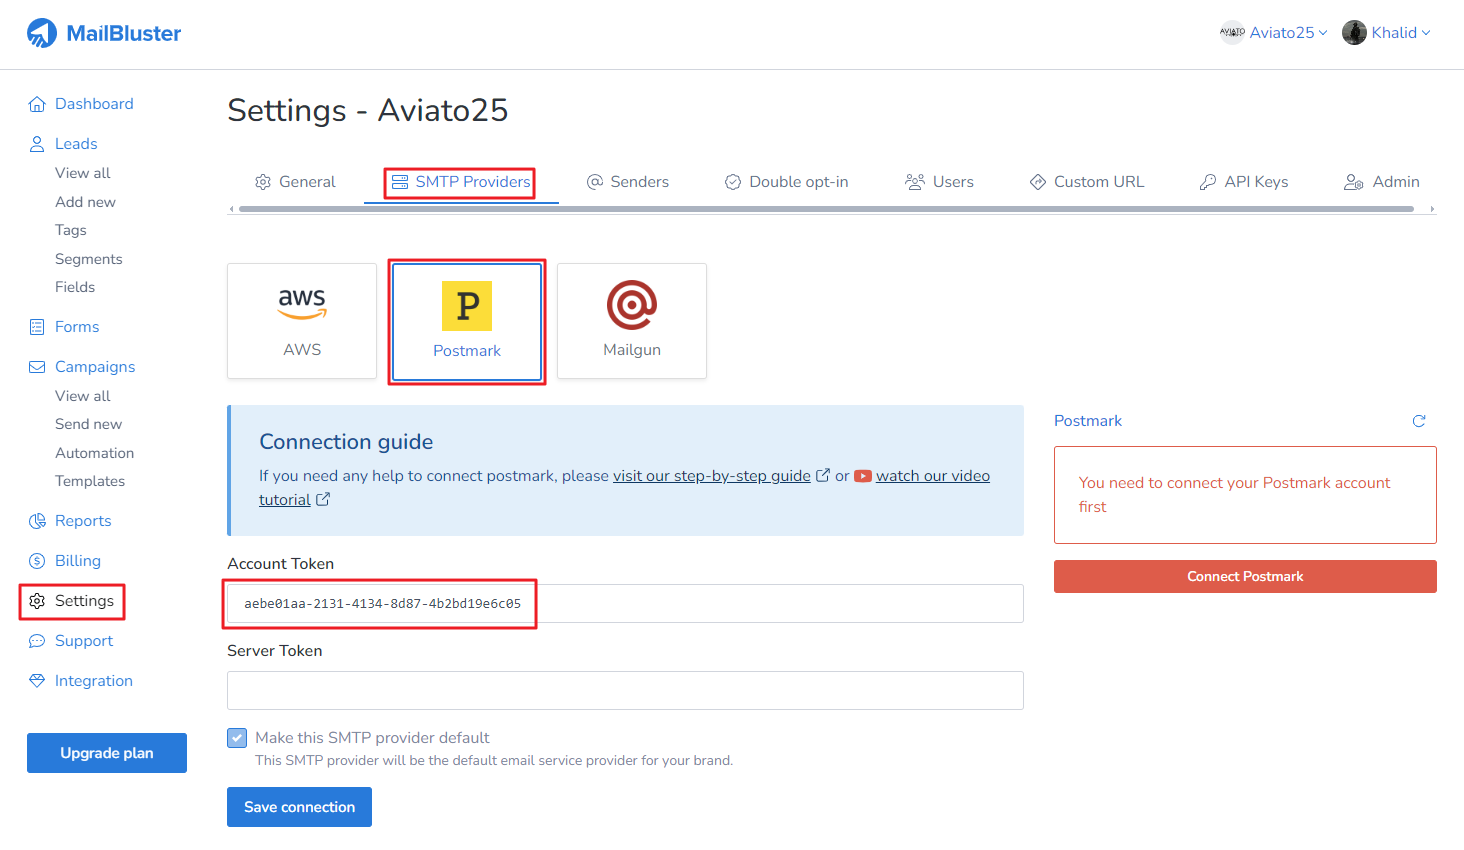Screen dimensions: 1464x850
Task: Switch to the Double opt-in tab
Action: click(x=786, y=182)
